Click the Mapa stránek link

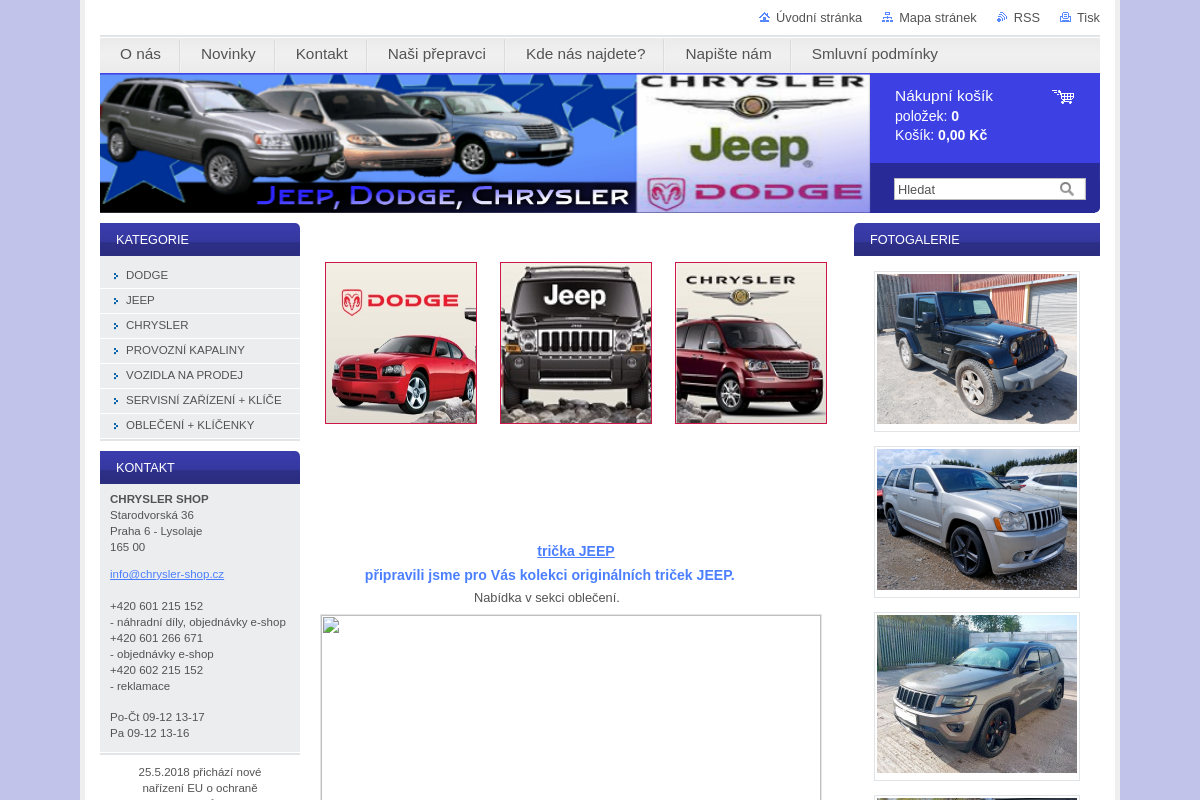coord(938,18)
